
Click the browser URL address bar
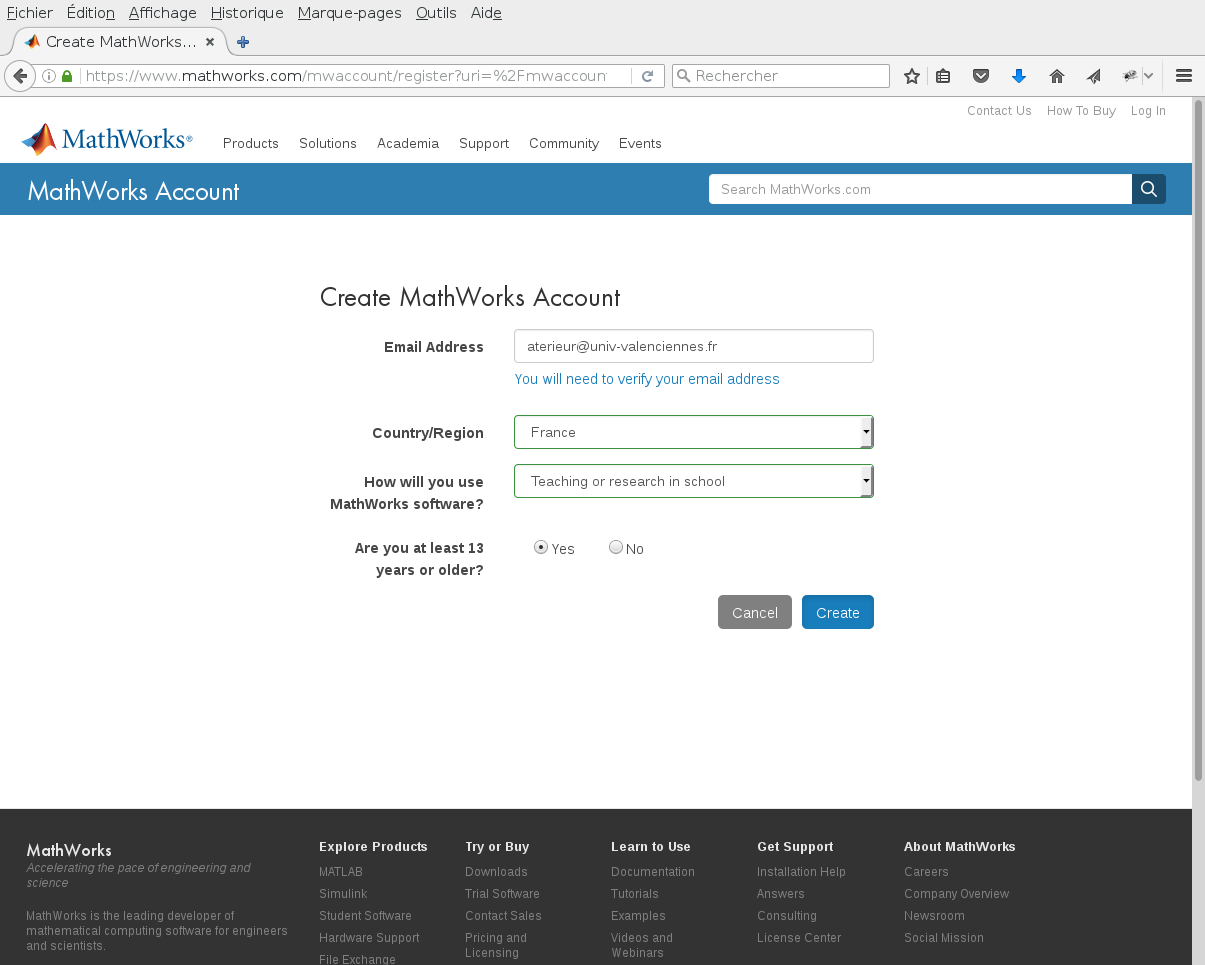coord(345,76)
